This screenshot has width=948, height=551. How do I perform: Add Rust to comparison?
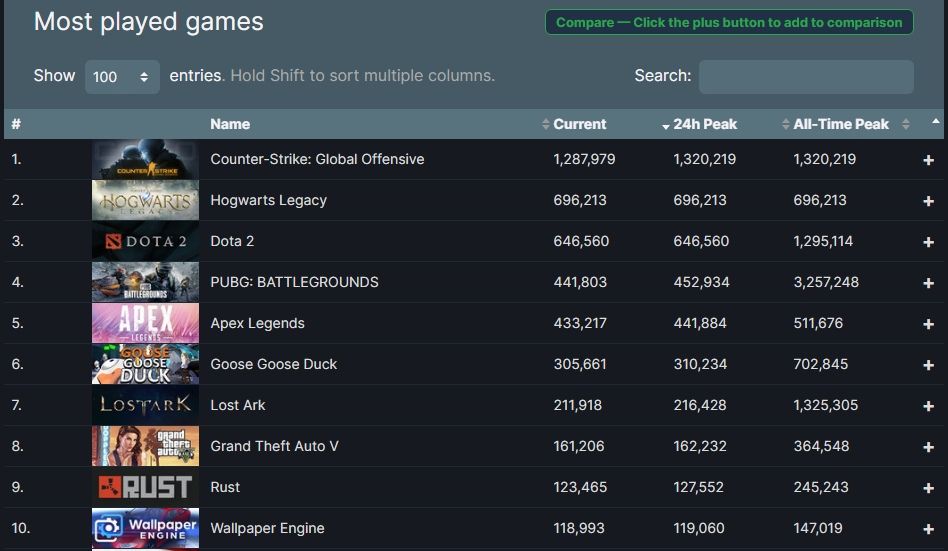(928, 488)
